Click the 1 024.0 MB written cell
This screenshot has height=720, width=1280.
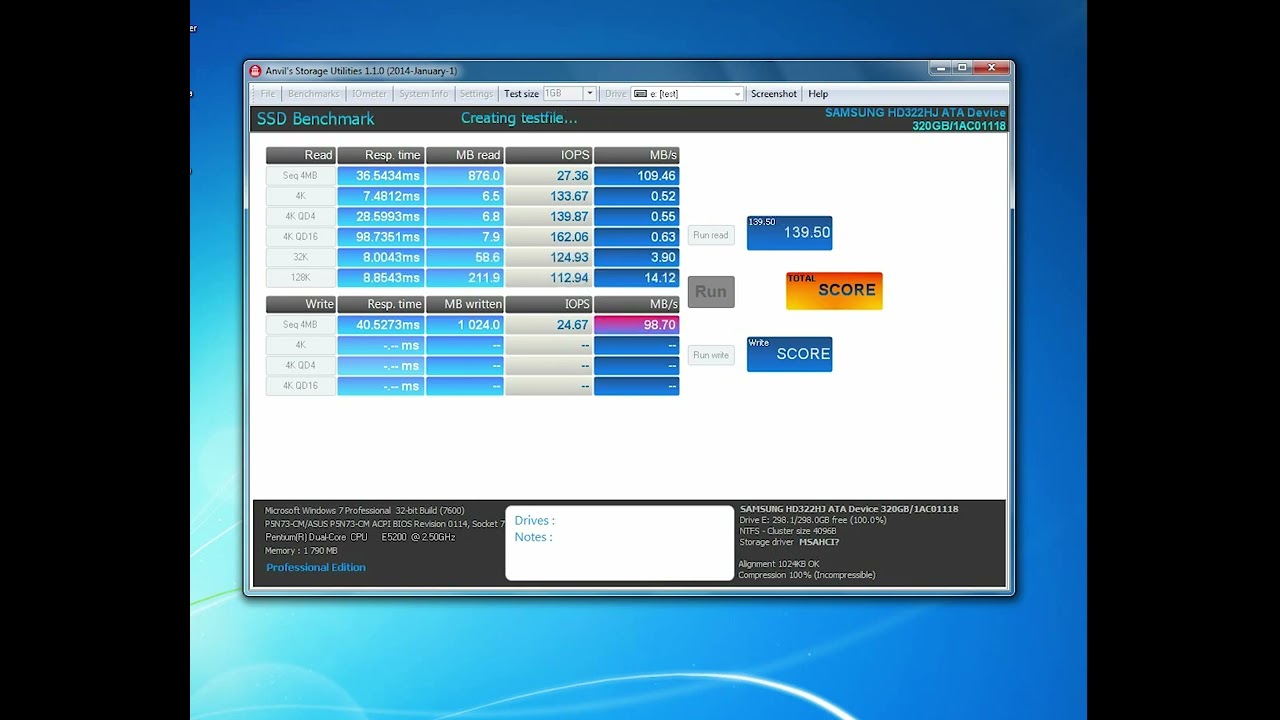465,325
